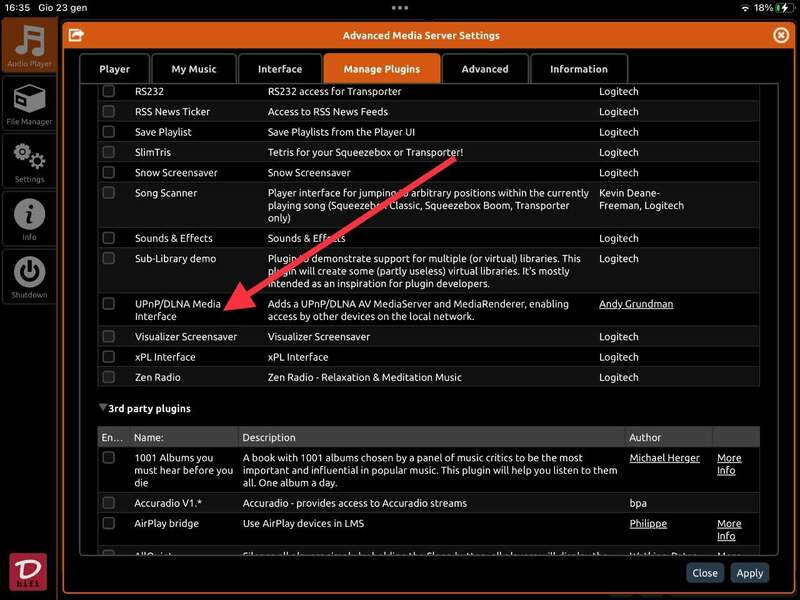Click the Apply button
This screenshot has width=800, height=600.
[749, 573]
